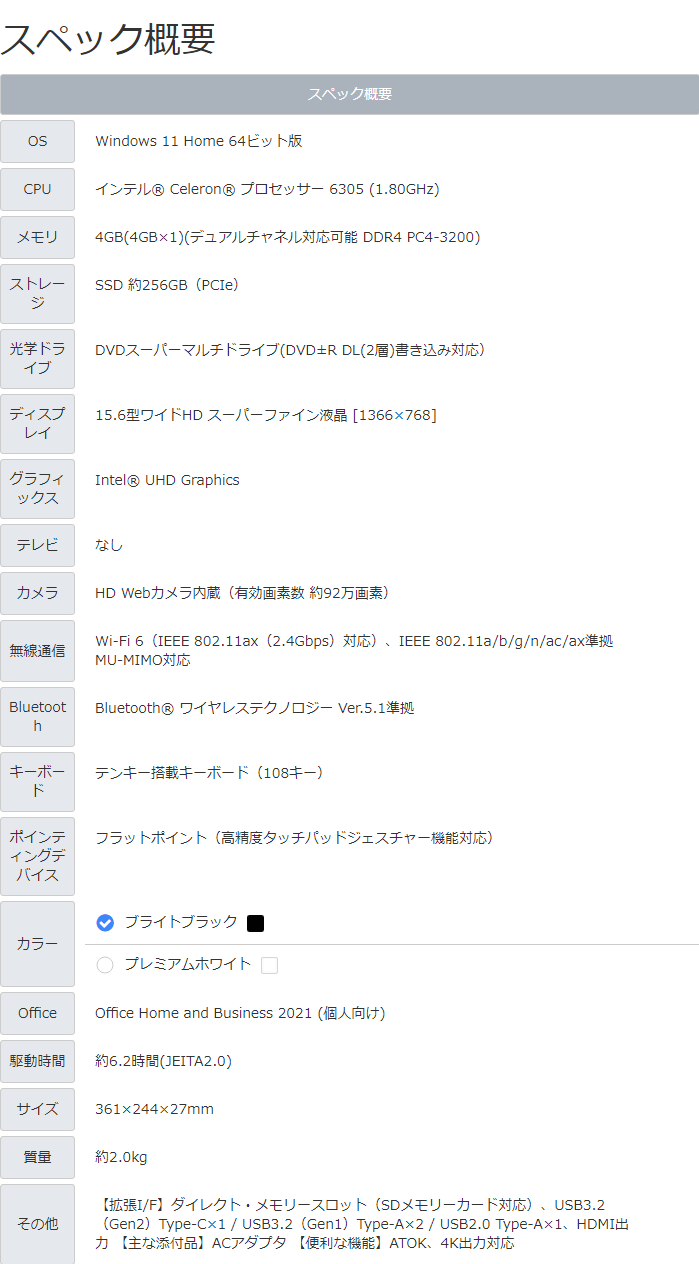Click the Office label cell
Image resolution: width=699 pixels, height=1264 pixels.
pyautogui.click(x=37, y=1013)
